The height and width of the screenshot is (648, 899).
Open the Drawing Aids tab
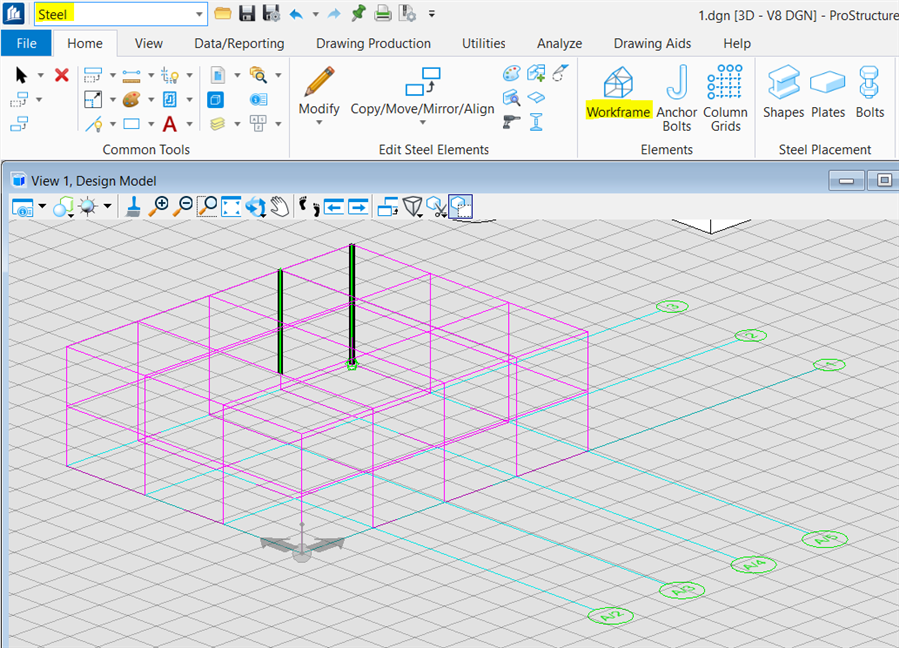652,44
